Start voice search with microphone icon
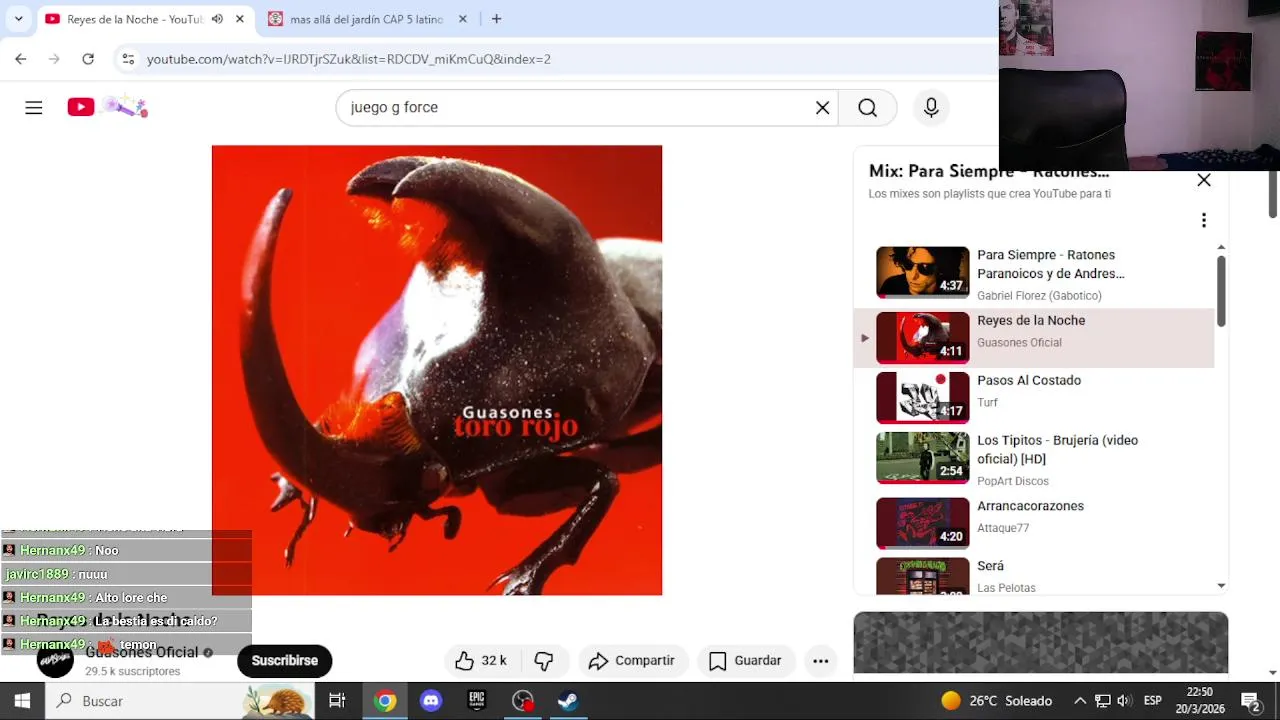Viewport: 1280px width, 720px height. coord(931,107)
